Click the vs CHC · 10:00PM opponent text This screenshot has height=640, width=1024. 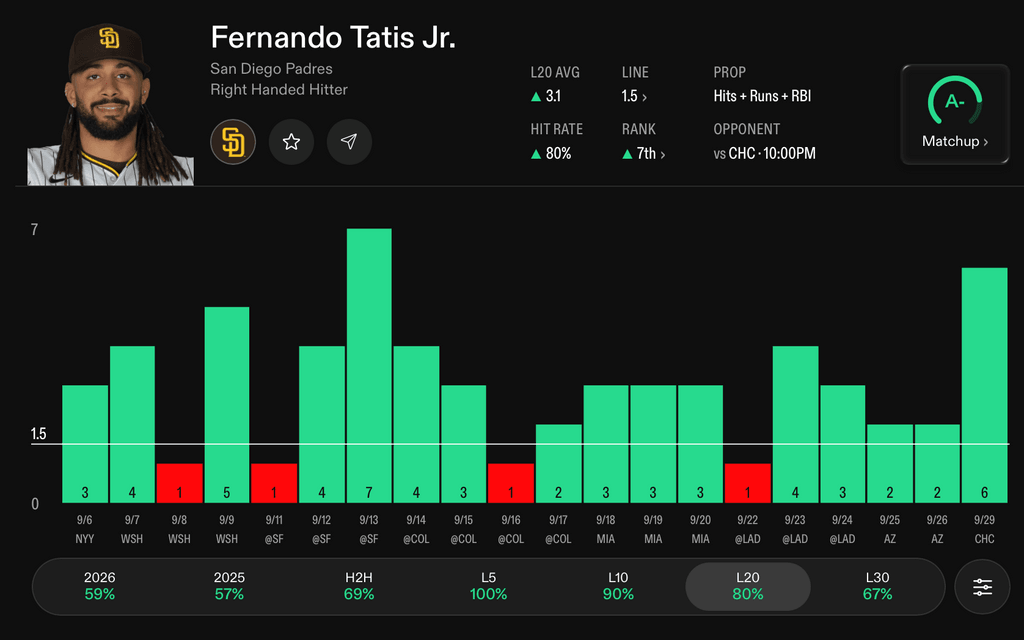point(765,153)
